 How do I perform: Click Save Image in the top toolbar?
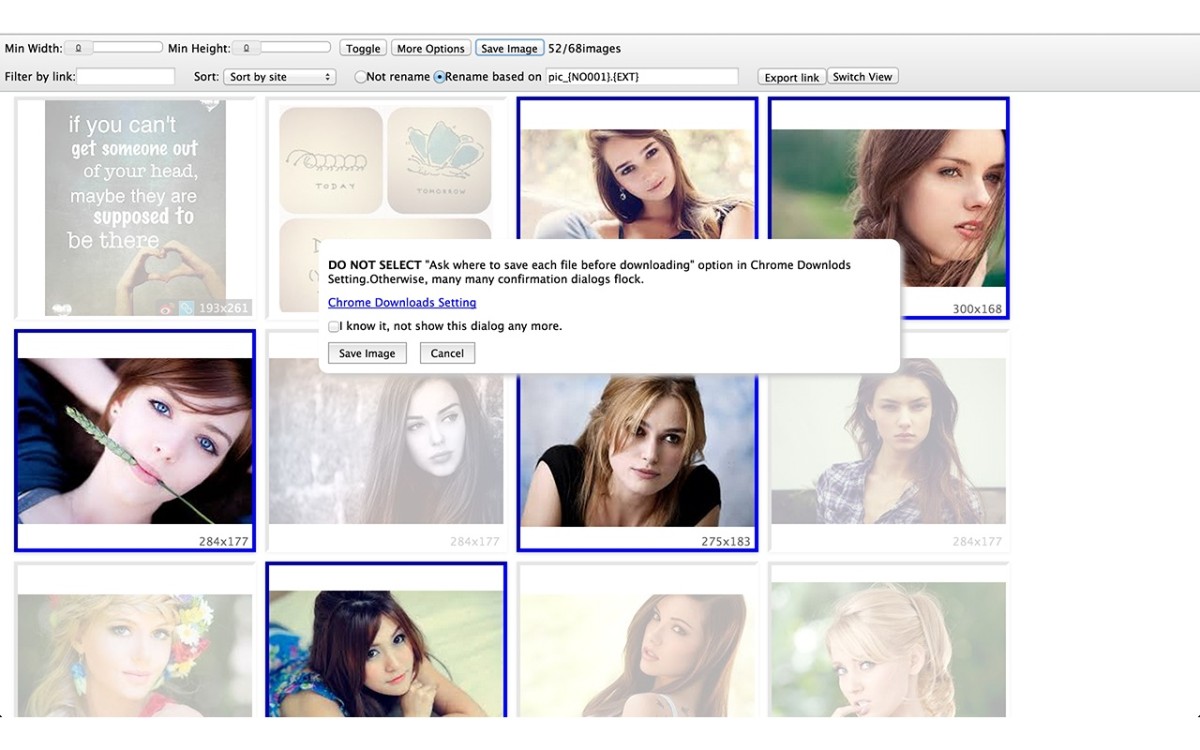(x=509, y=48)
